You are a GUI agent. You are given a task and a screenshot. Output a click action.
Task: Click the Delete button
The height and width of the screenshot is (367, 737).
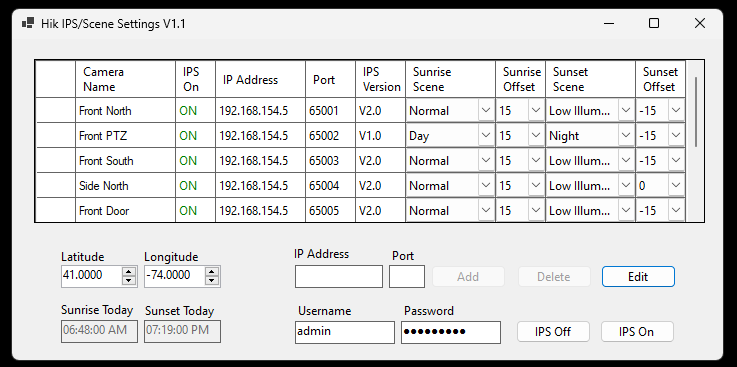coord(554,277)
